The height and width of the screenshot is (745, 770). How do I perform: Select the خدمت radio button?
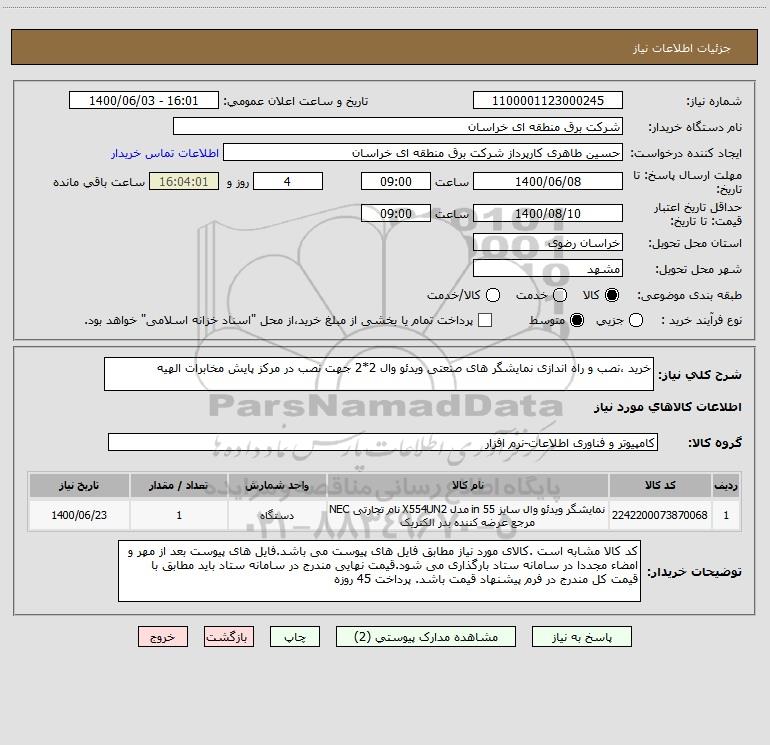tap(560, 295)
